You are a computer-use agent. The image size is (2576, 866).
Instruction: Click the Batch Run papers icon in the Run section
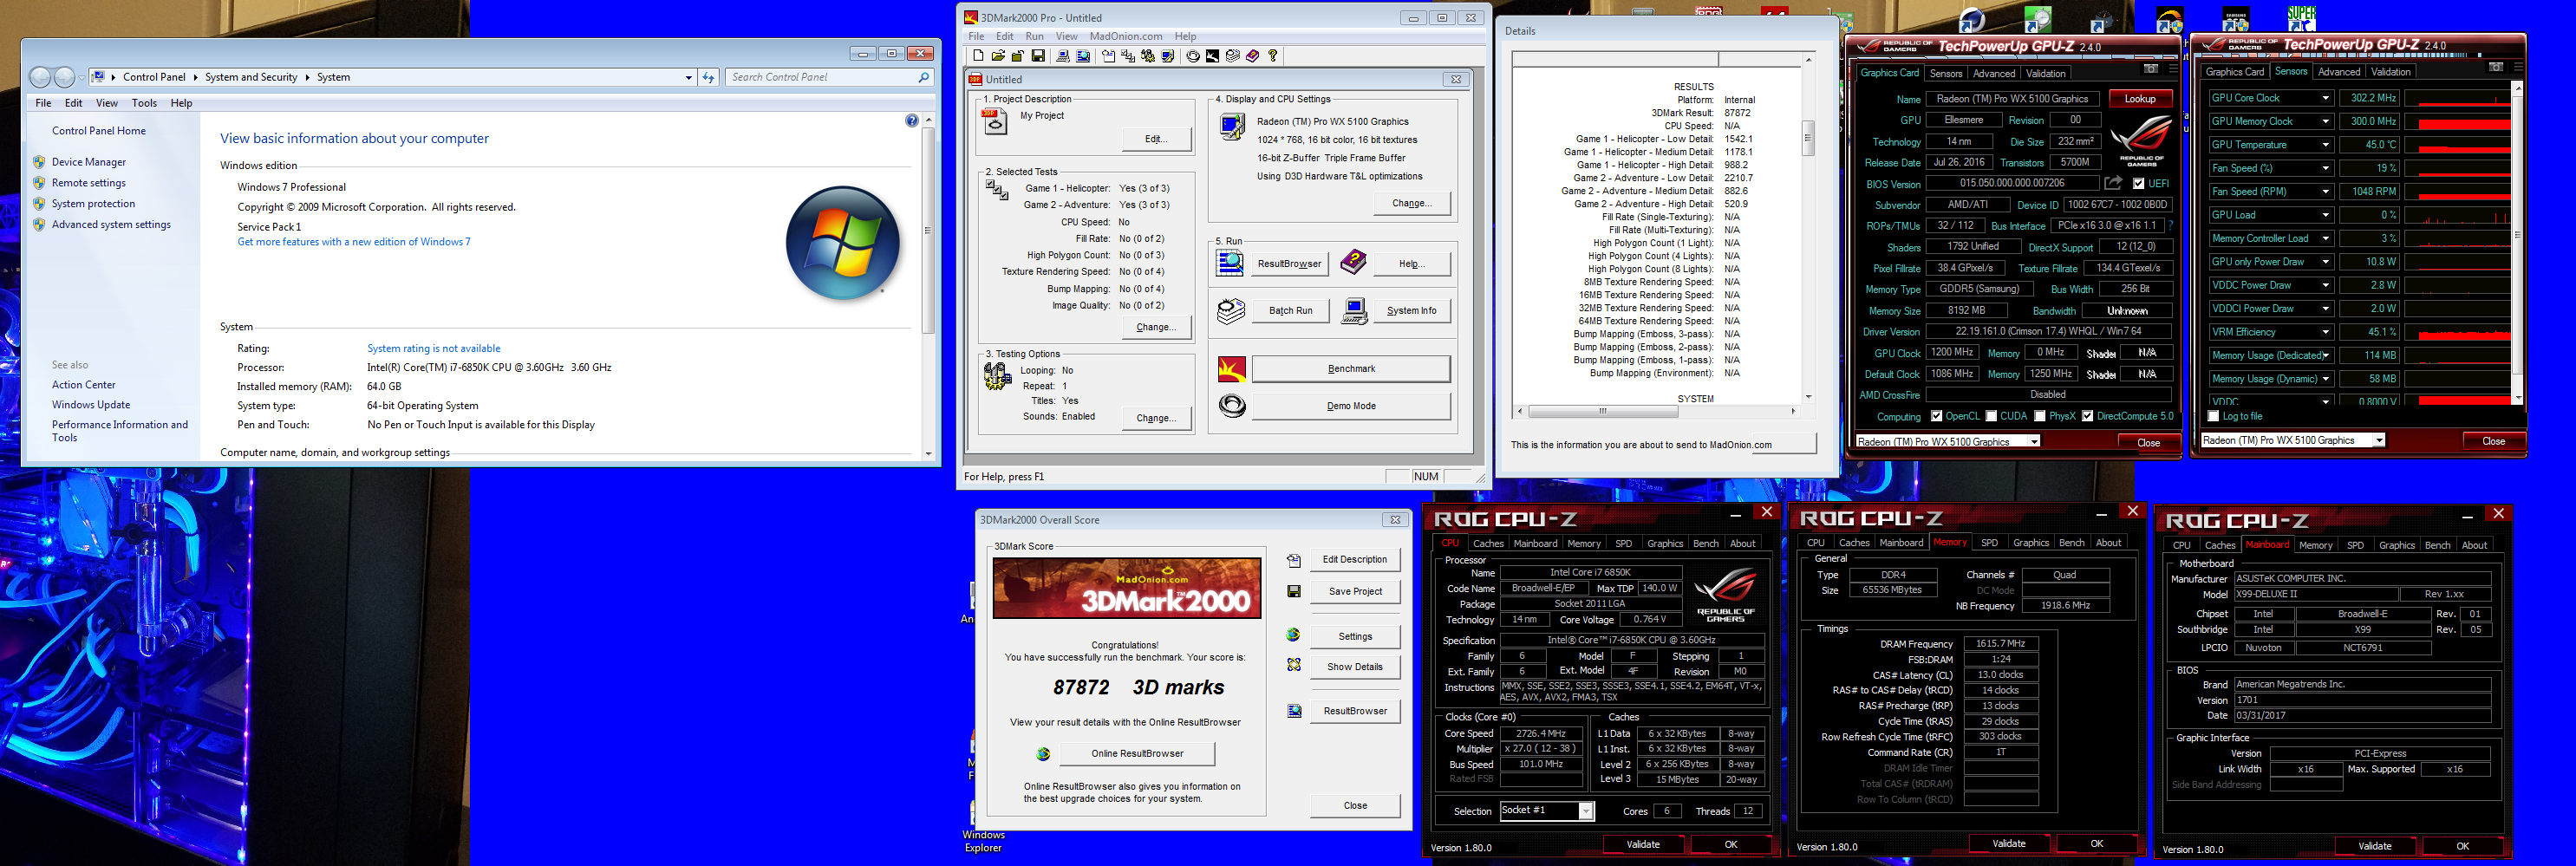[x=1231, y=311]
